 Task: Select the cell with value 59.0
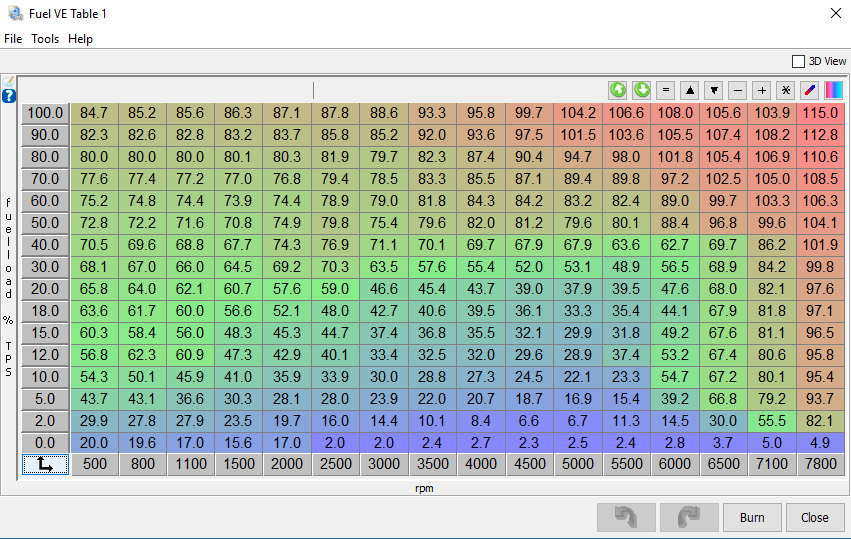[335, 289]
